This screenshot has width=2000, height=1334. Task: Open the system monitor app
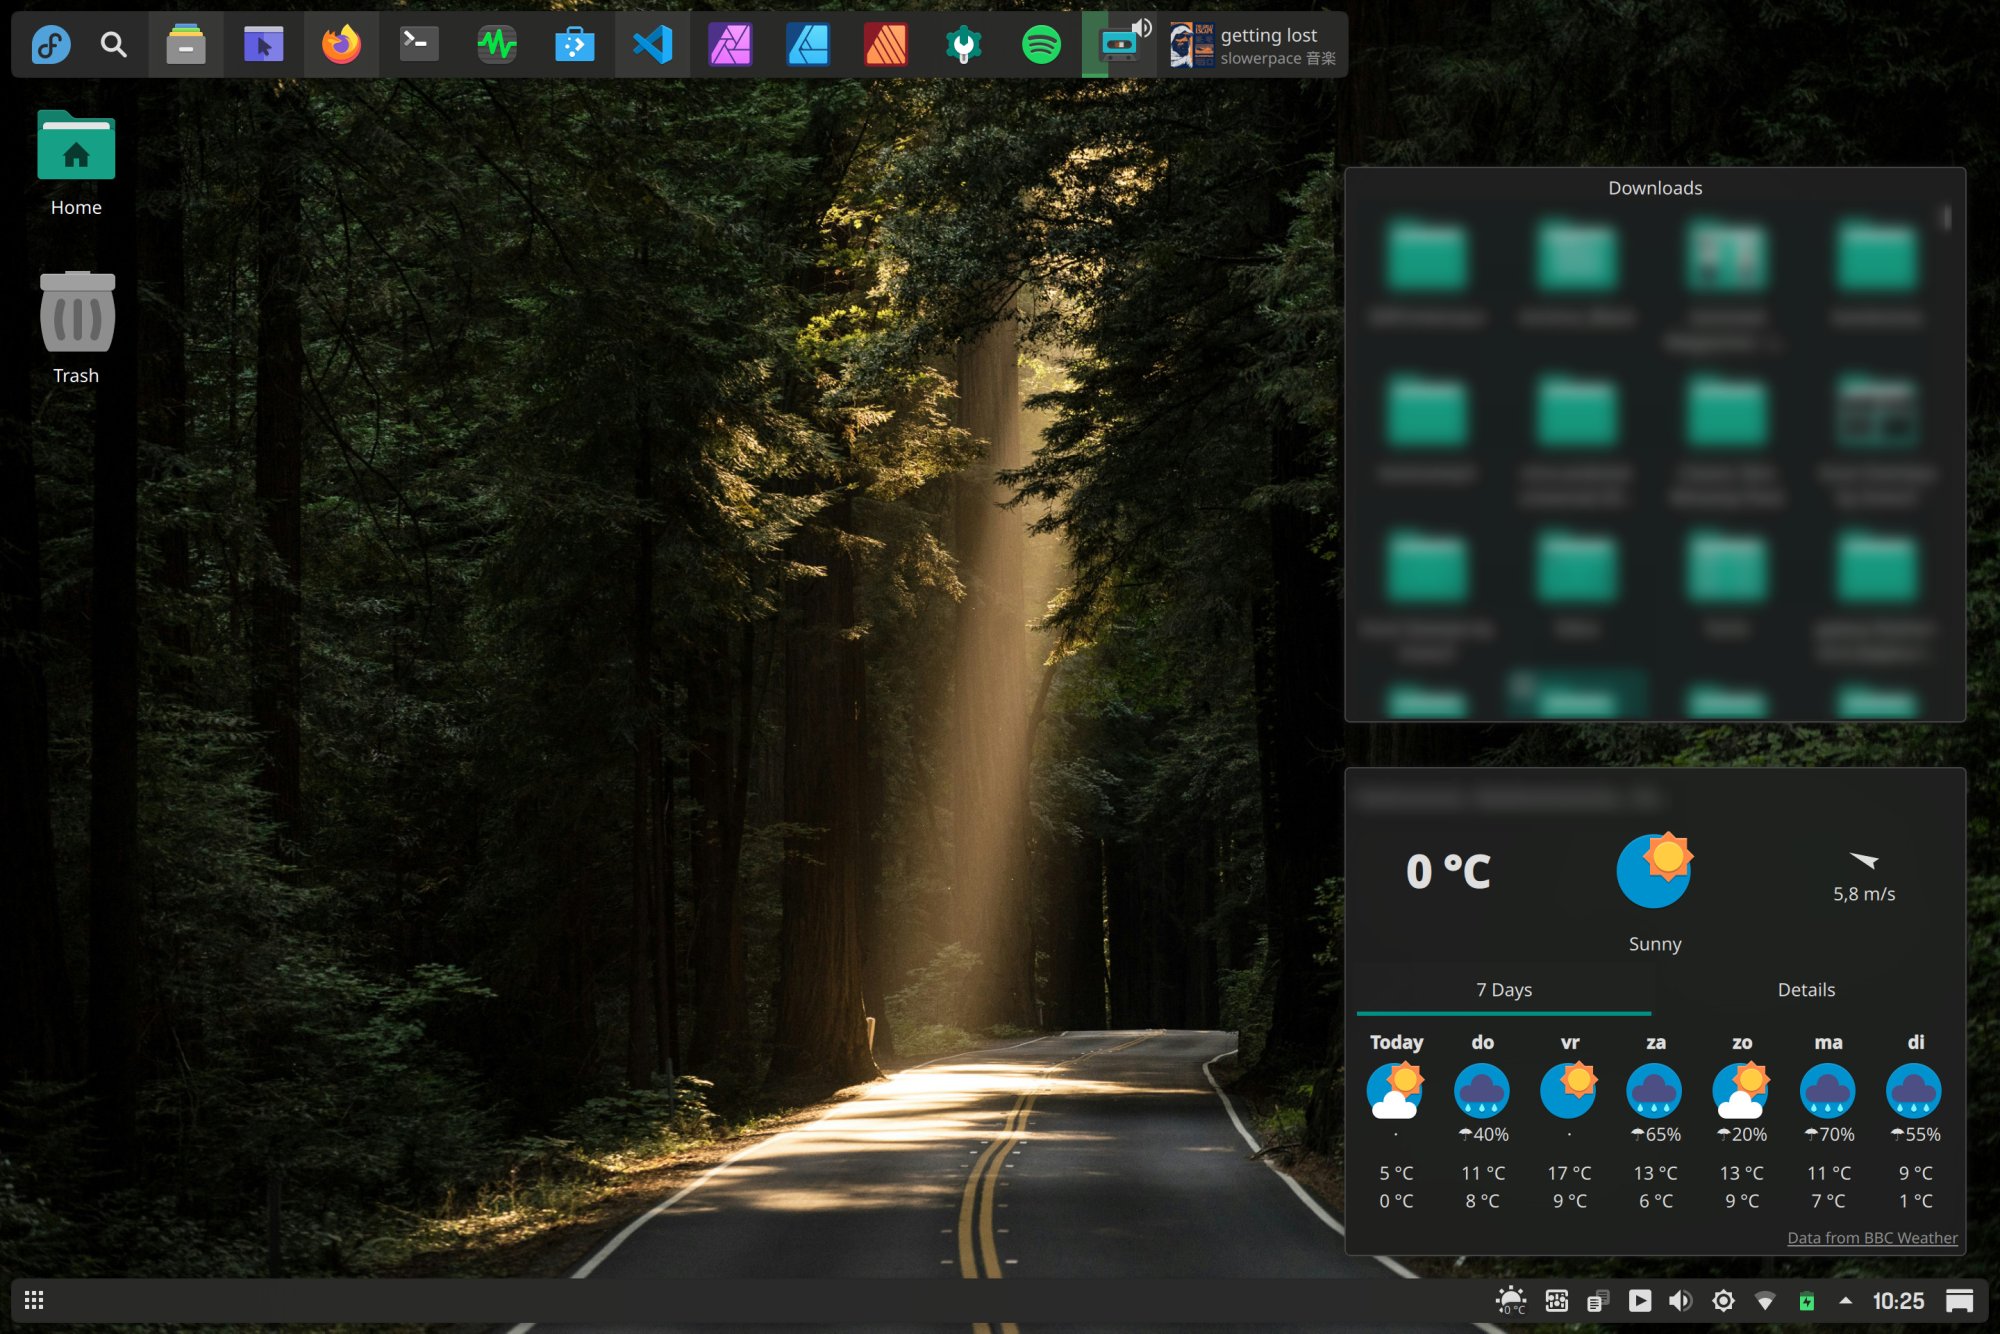(496, 44)
